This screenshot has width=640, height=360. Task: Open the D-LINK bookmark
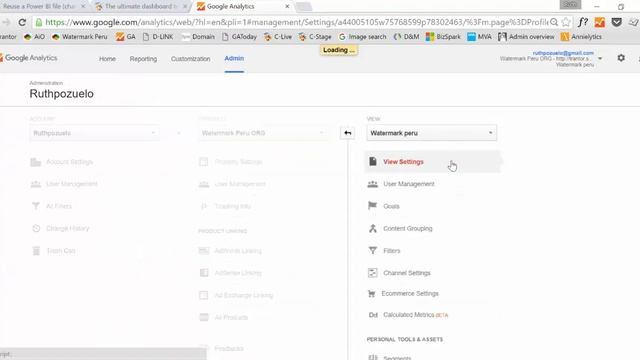point(158,37)
